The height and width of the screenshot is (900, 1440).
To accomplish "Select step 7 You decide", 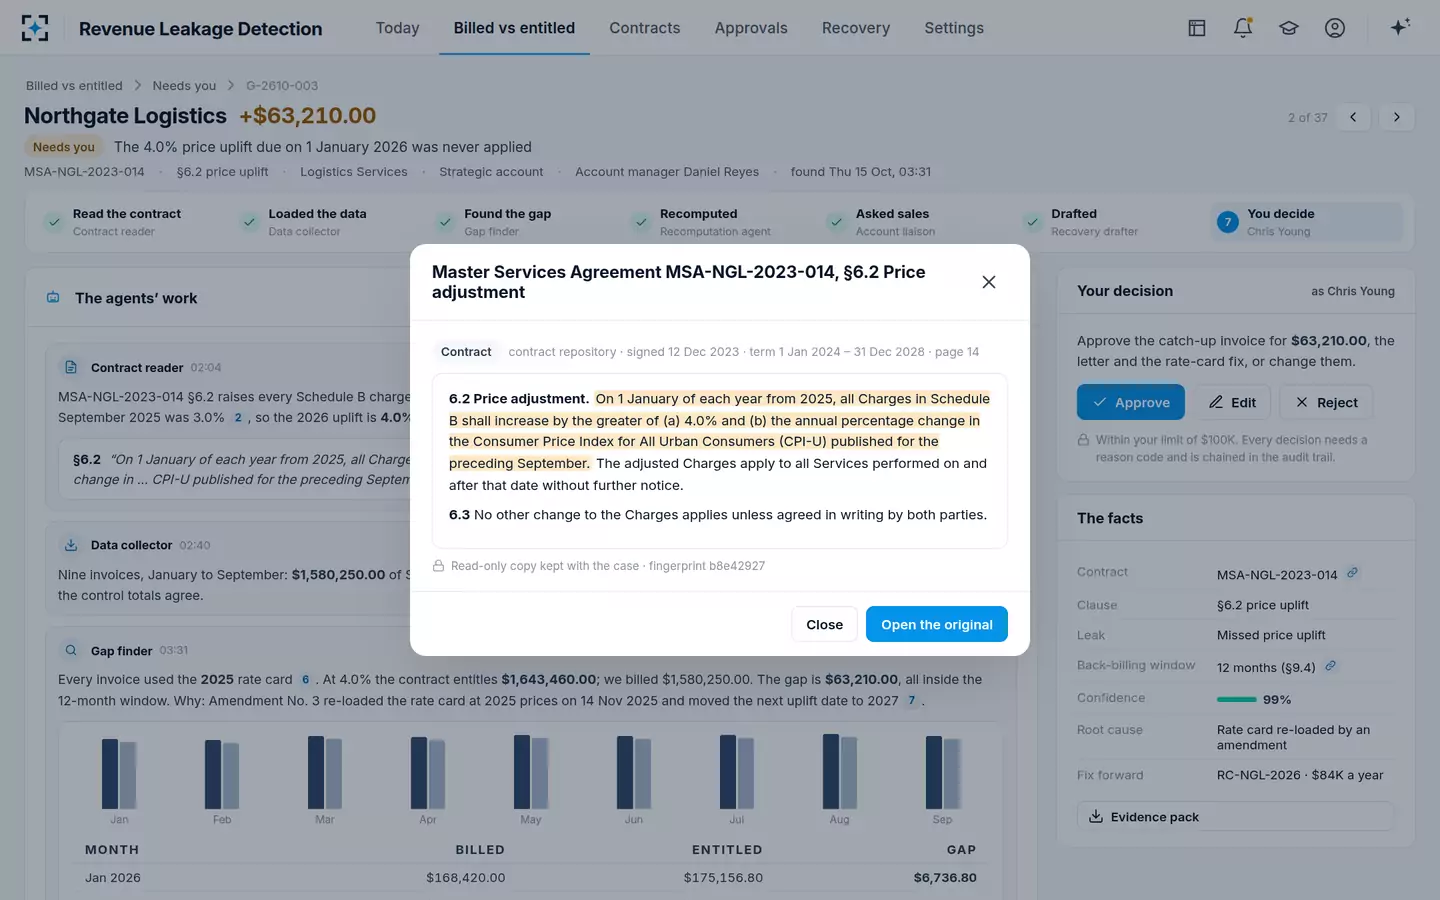I will point(1306,222).
